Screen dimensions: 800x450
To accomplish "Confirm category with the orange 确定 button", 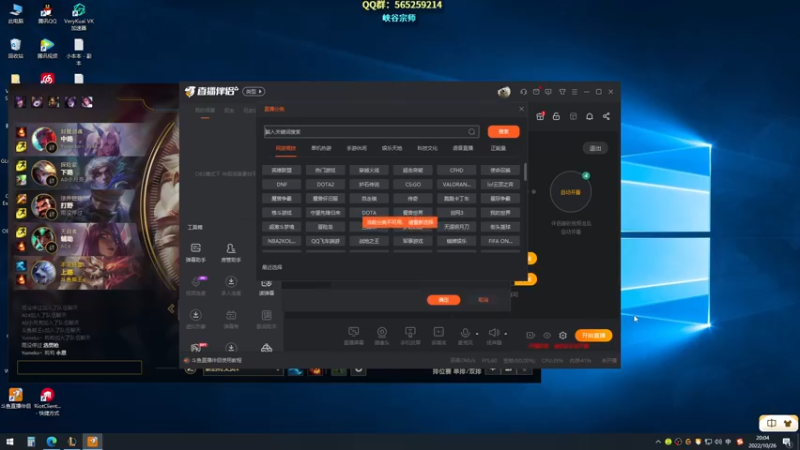I will point(443,300).
